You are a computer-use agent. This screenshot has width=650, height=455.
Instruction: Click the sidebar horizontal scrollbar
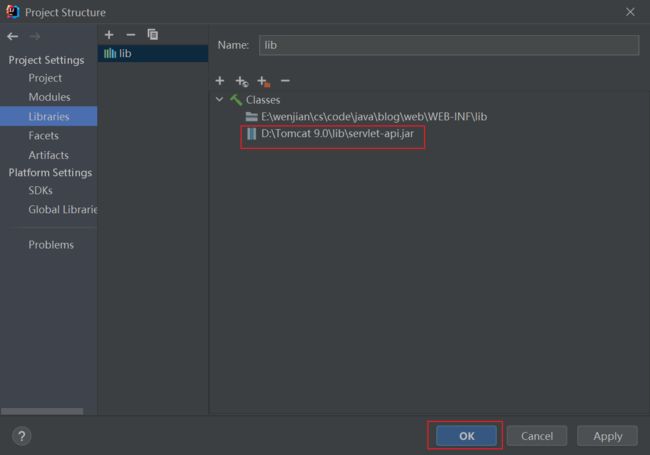tap(42, 411)
